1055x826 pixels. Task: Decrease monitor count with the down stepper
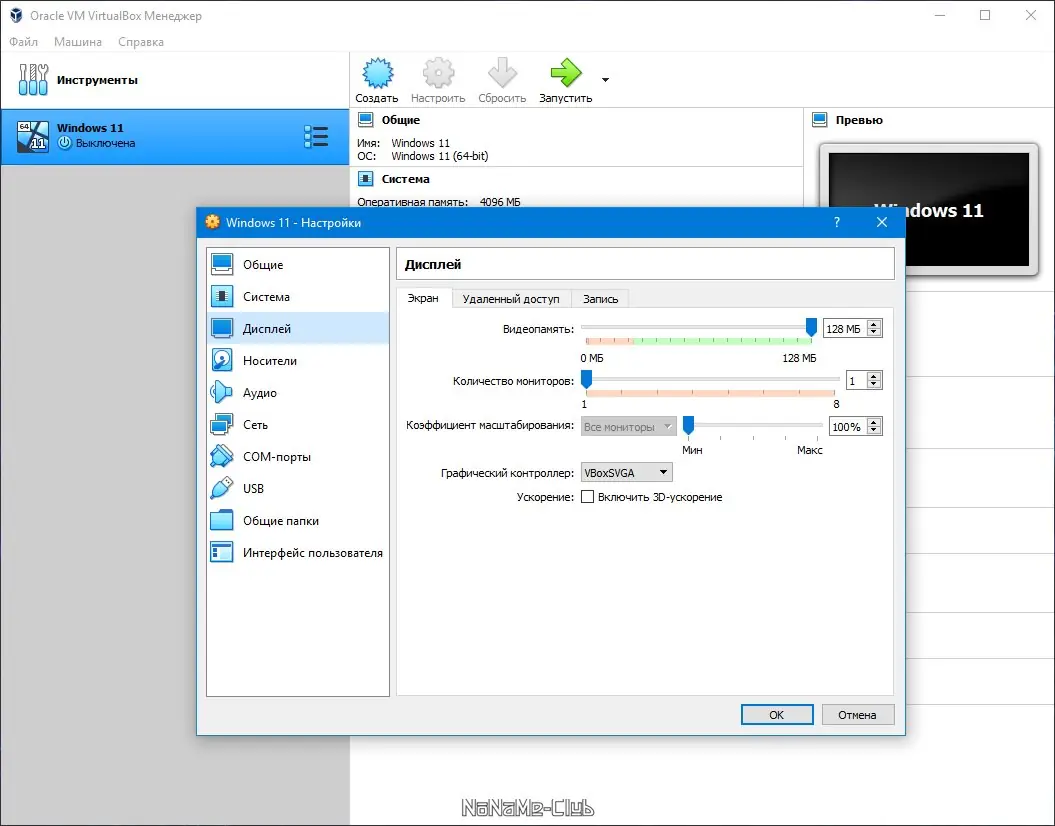click(x=874, y=385)
